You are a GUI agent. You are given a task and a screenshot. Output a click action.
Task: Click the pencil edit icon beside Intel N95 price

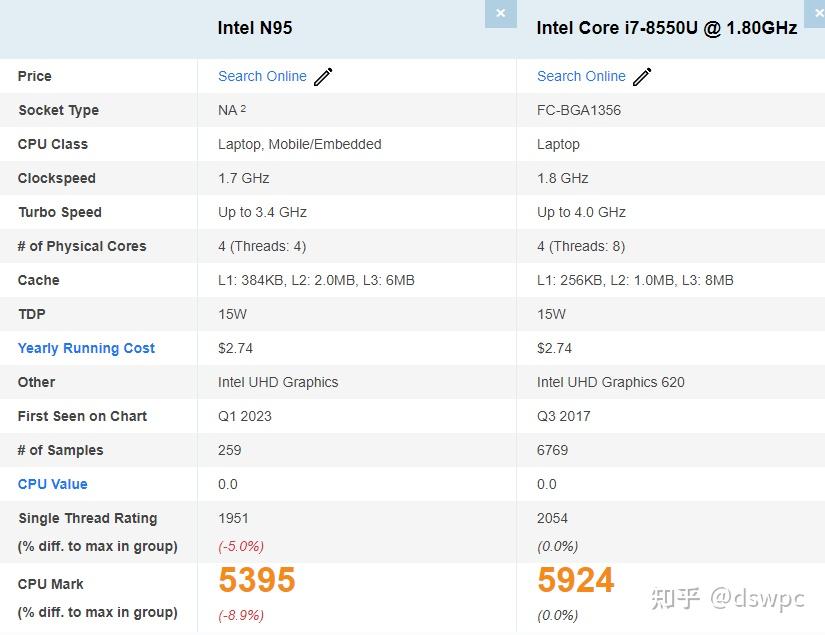coord(322,75)
